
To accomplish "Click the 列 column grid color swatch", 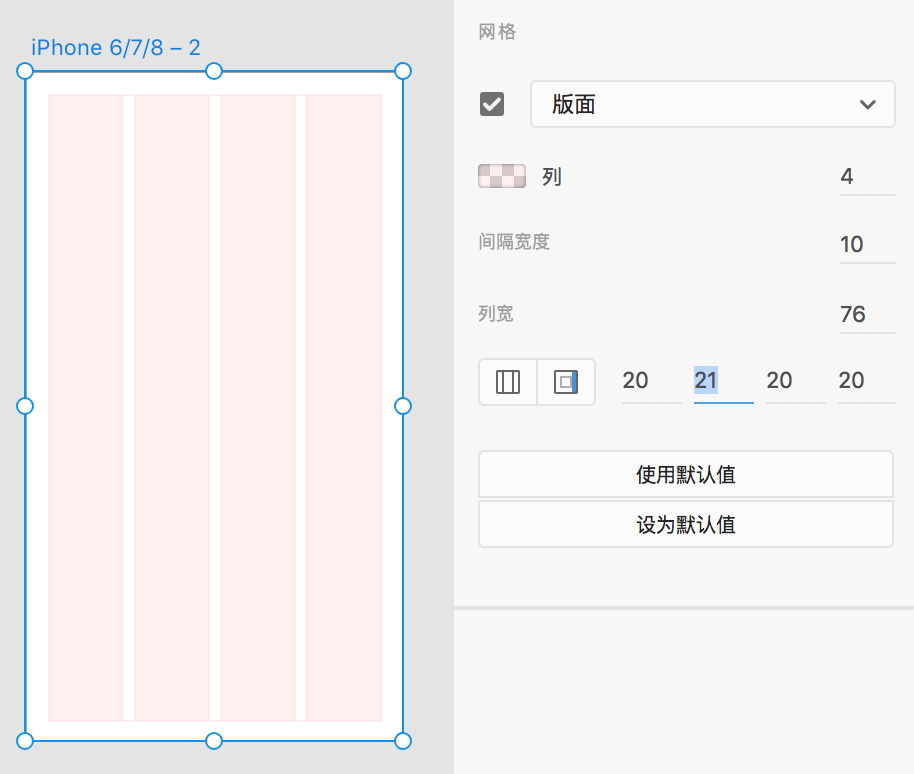I will [x=502, y=177].
